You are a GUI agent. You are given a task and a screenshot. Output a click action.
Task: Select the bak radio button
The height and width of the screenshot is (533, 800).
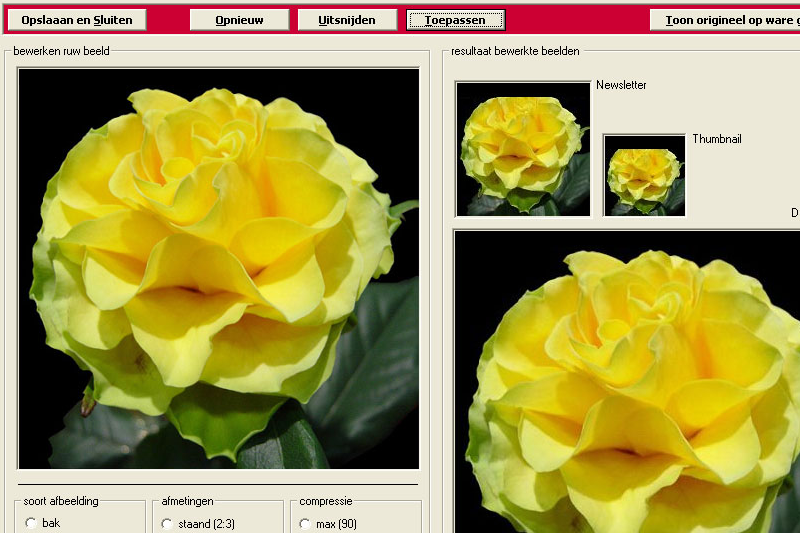[31, 523]
